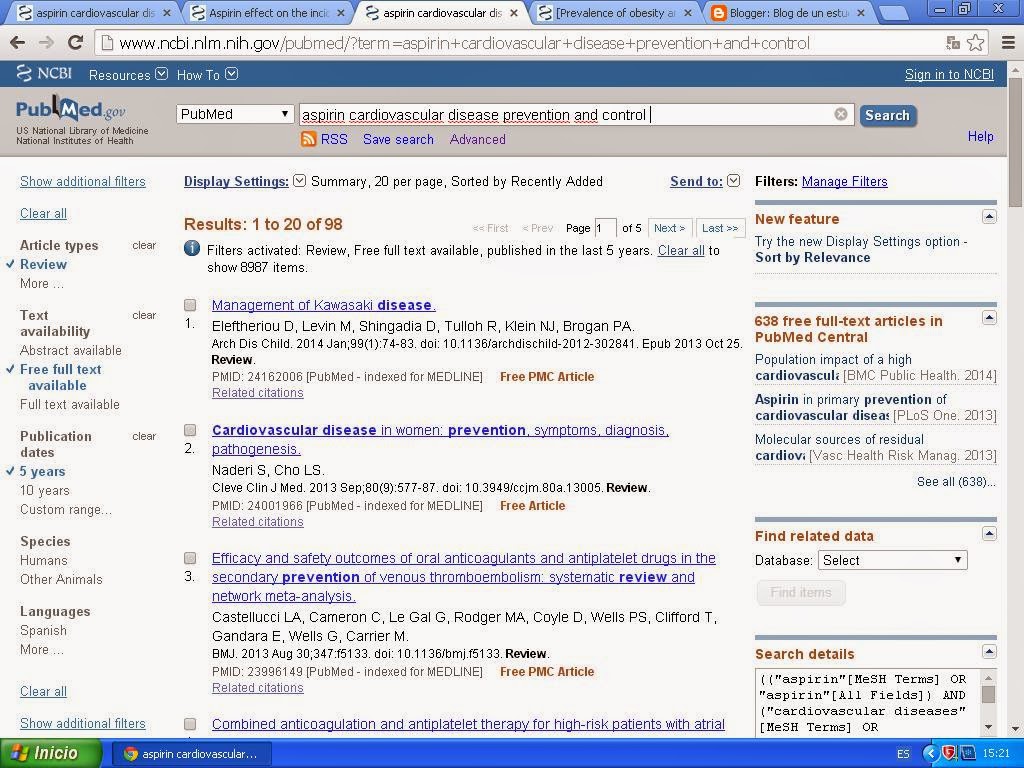Click the NCBI logo

point(44,73)
